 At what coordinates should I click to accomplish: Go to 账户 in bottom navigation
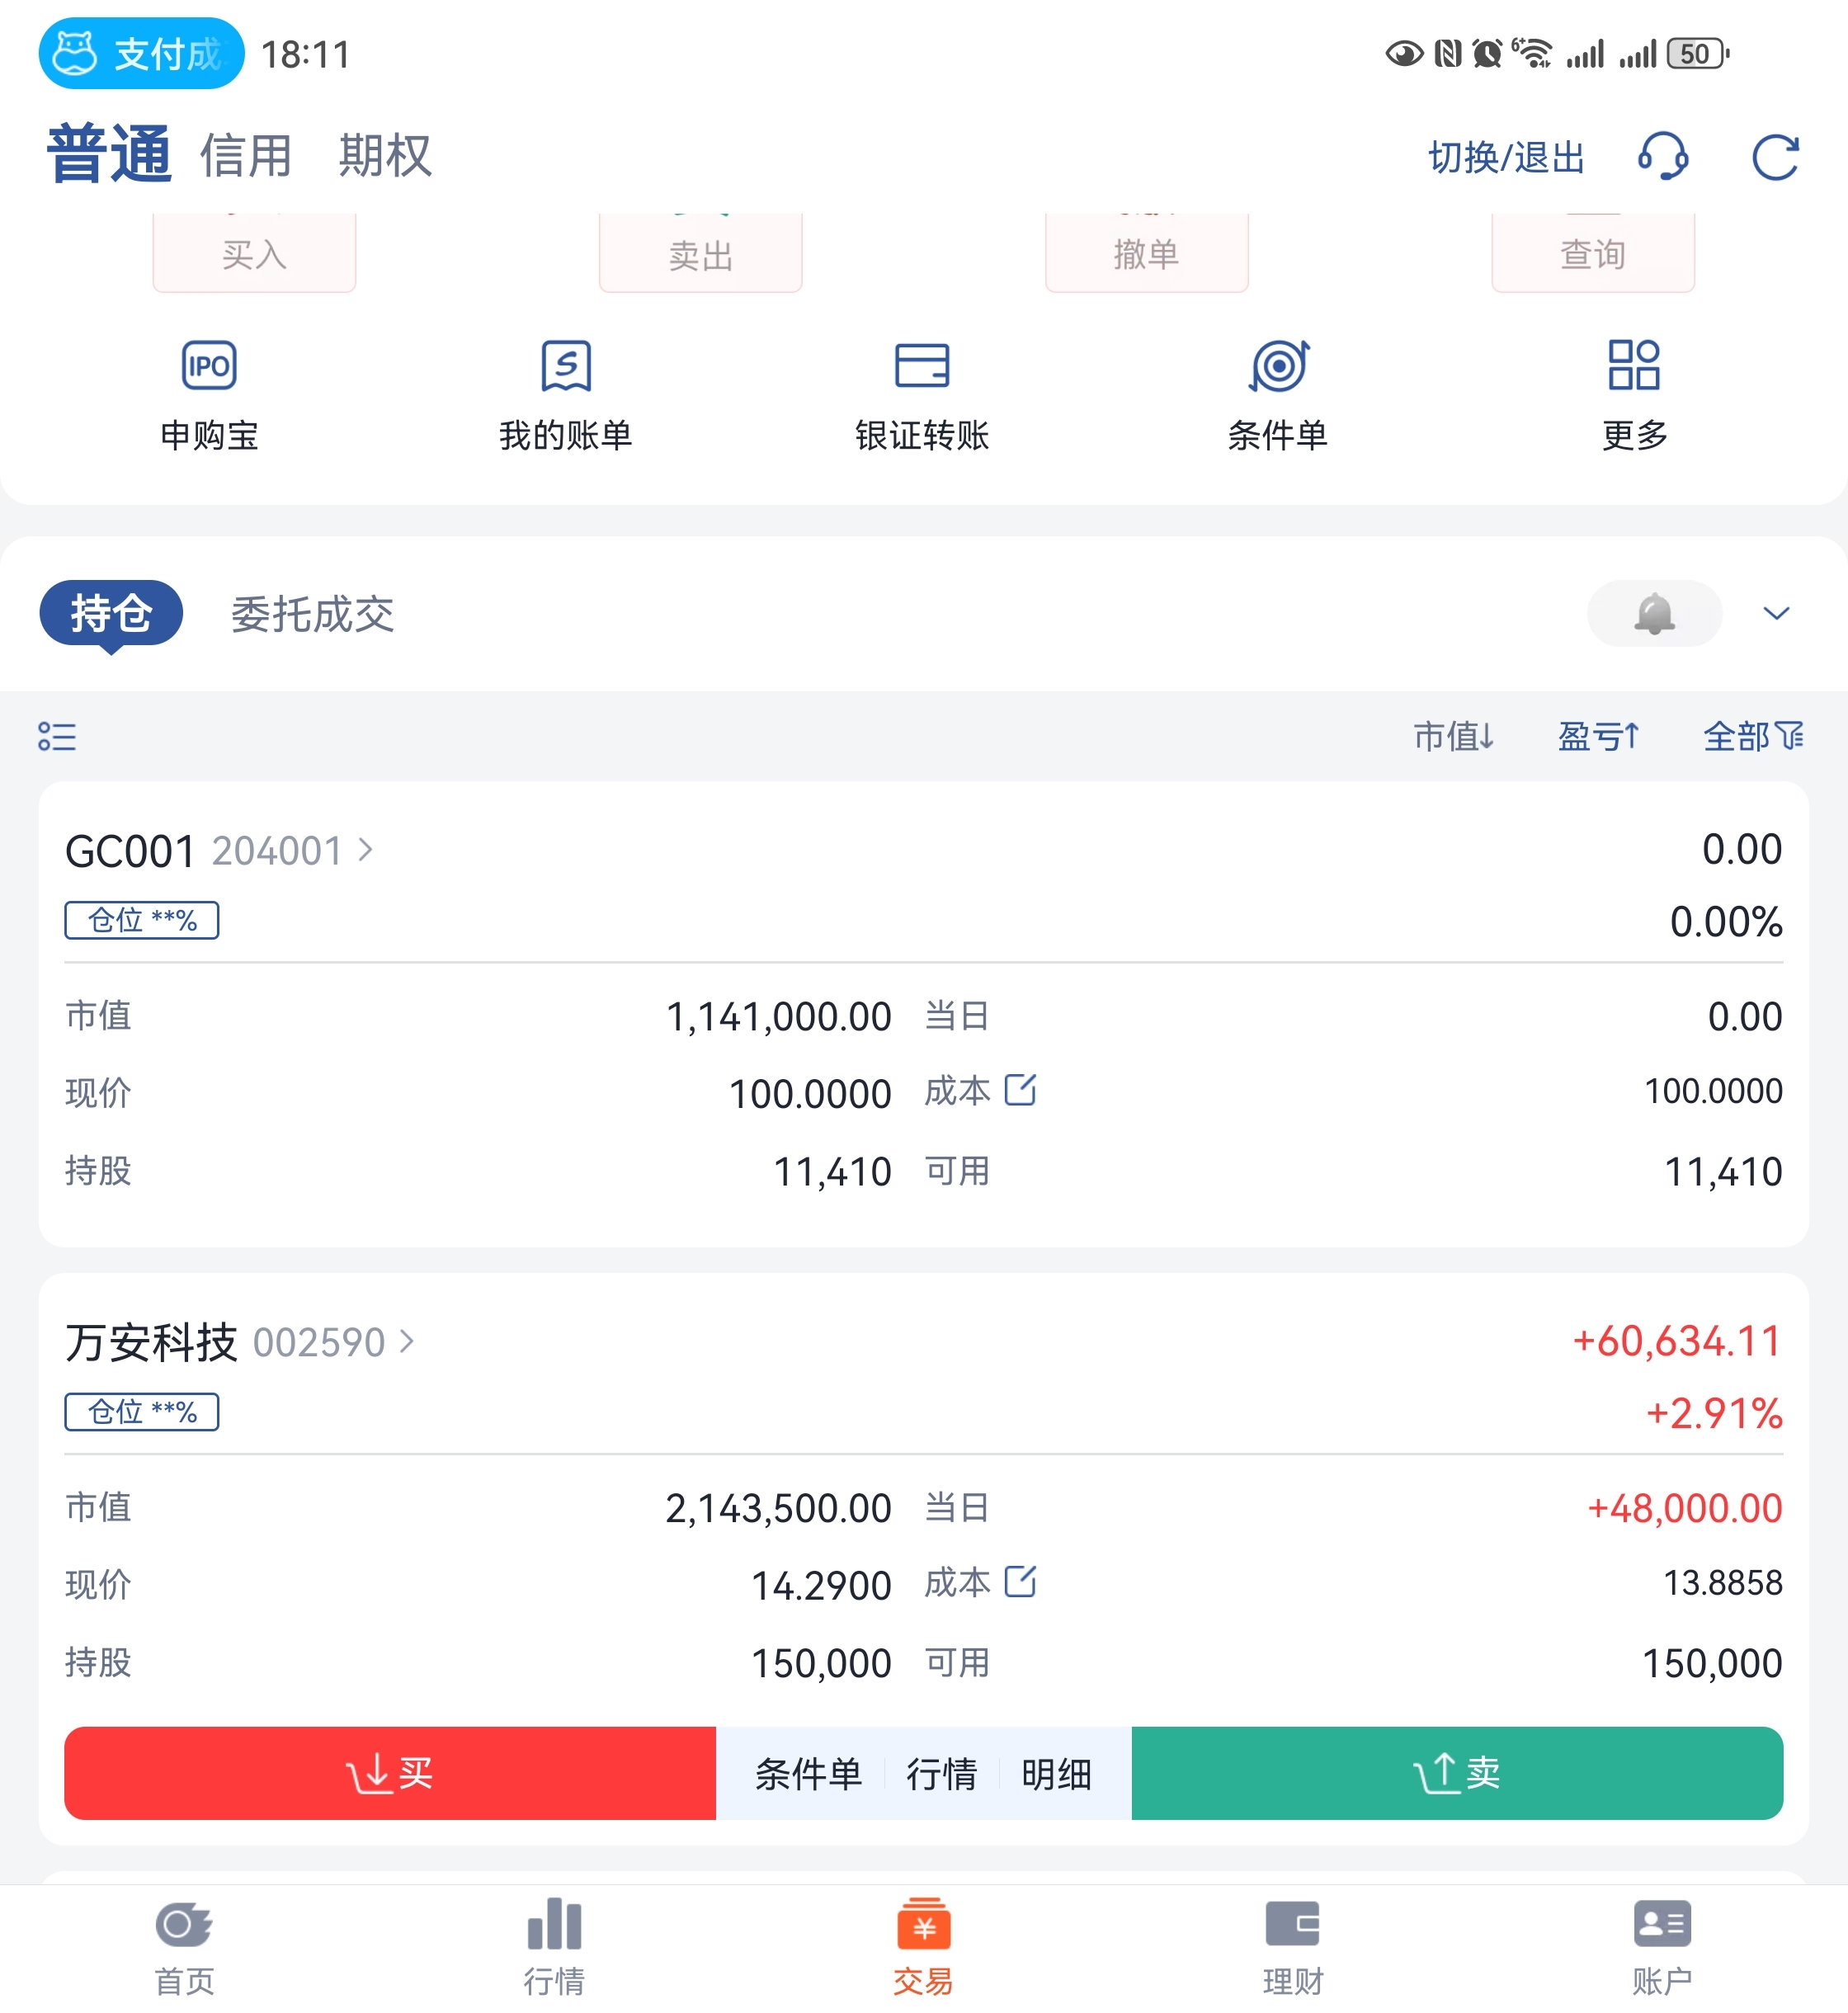tap(1662, 1948)
